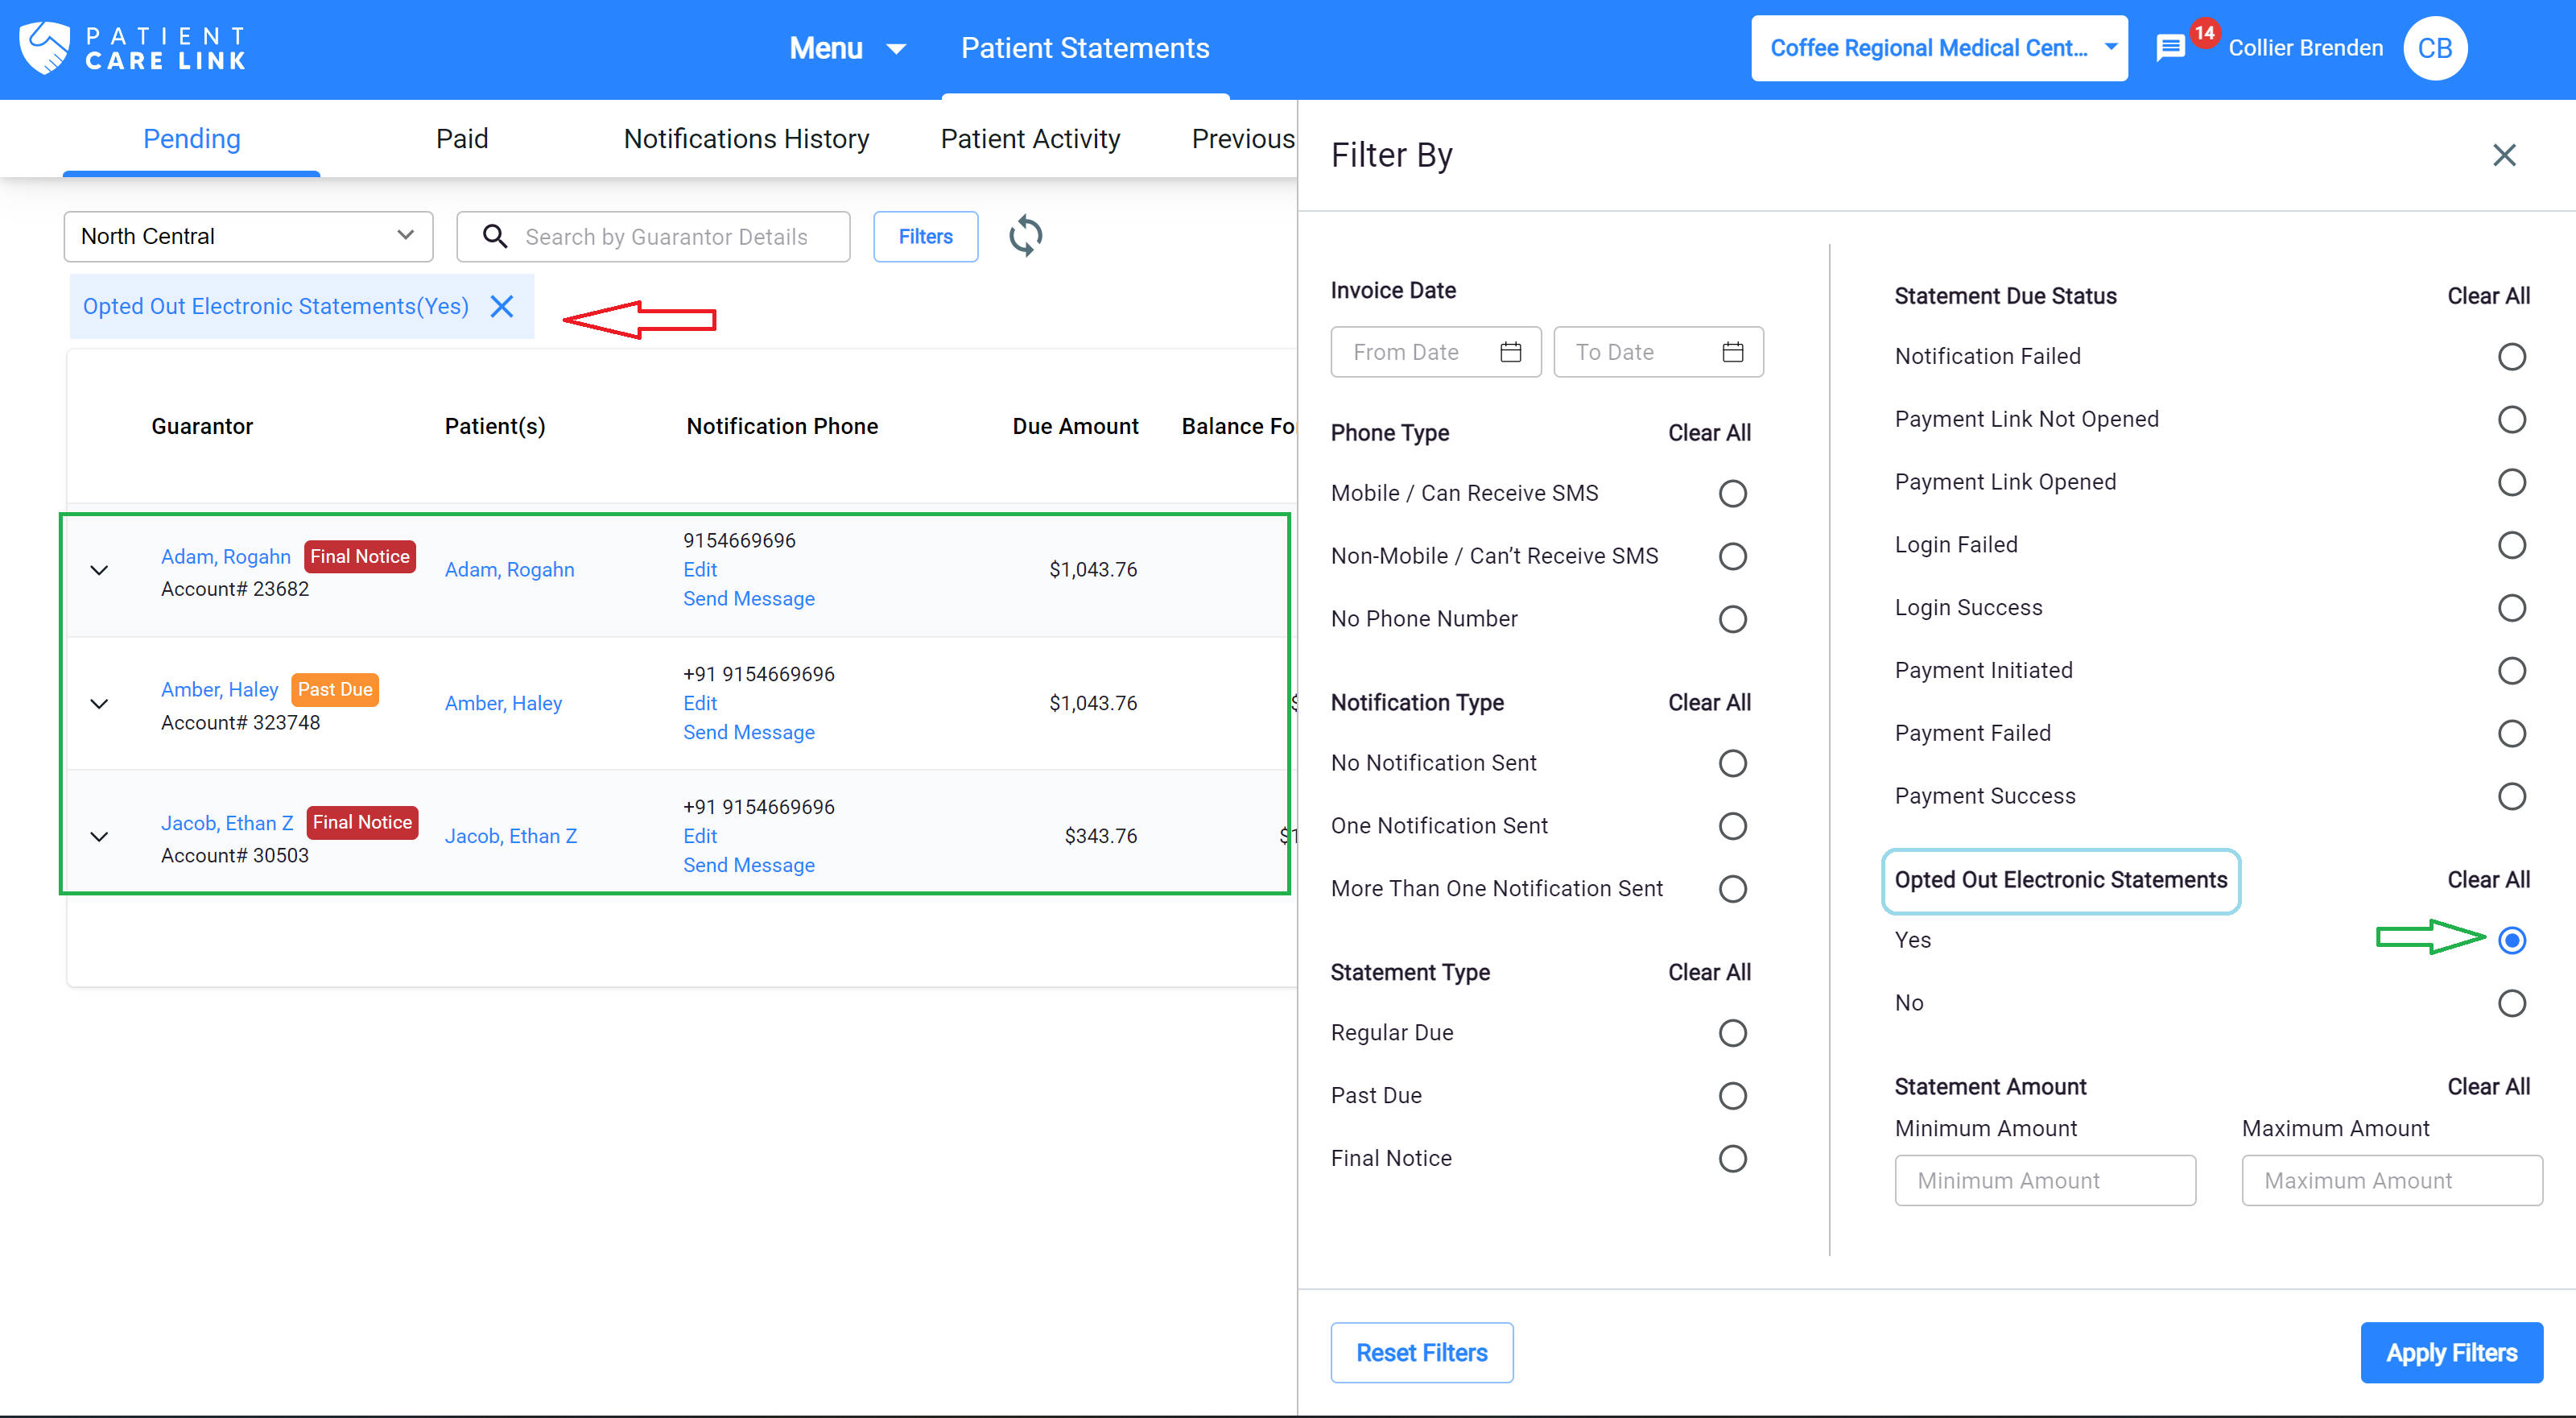This screenshot has width=2576, height=1418.
Task: Click the Search by Guarantor Details field
Action: pos(653,236)
